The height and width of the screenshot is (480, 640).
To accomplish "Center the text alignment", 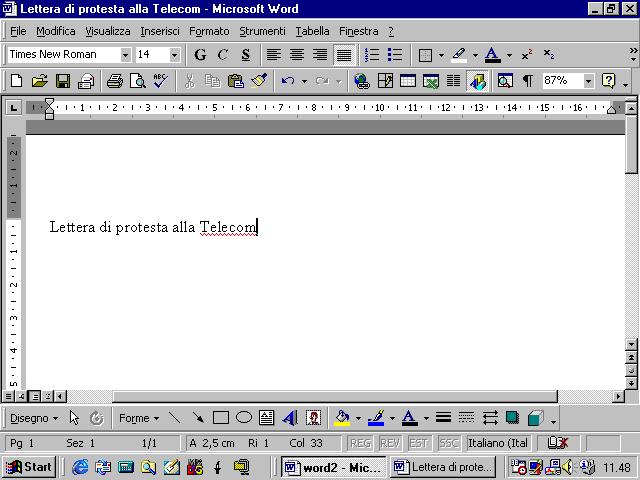I will (x=297, y=54).
